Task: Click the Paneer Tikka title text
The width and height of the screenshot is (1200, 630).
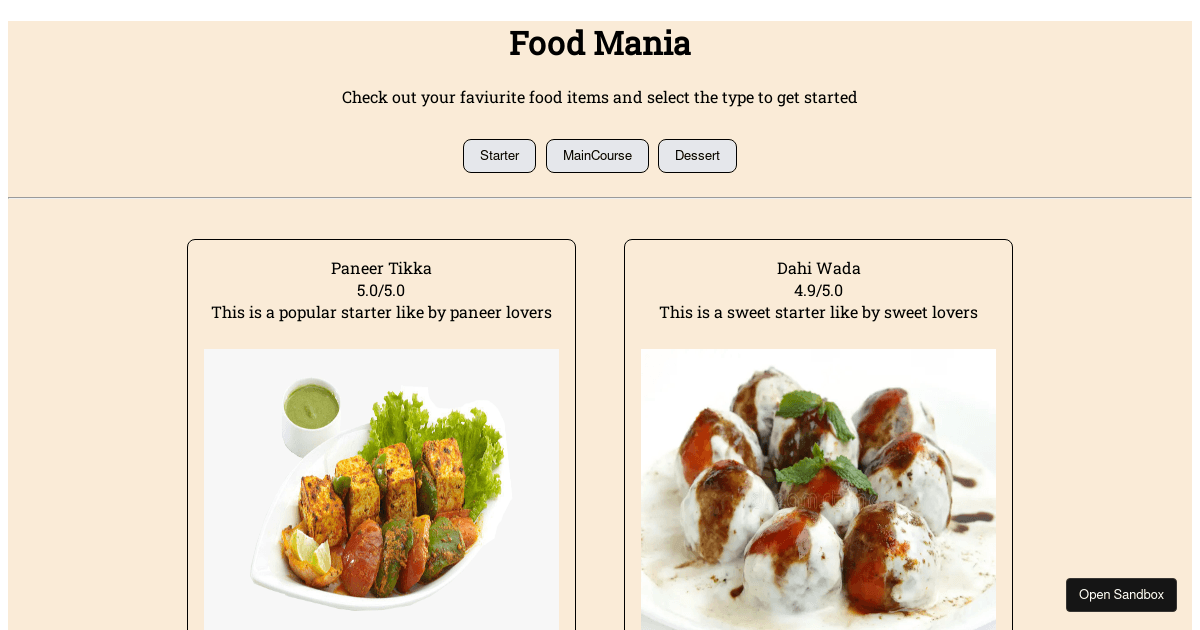Action: (381, 268)
